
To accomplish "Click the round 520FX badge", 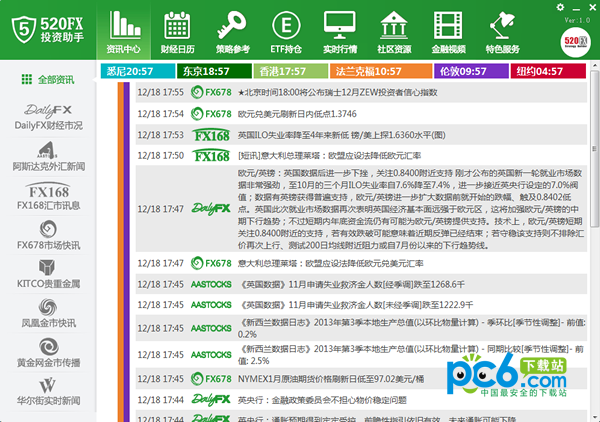I will [575, 42].
